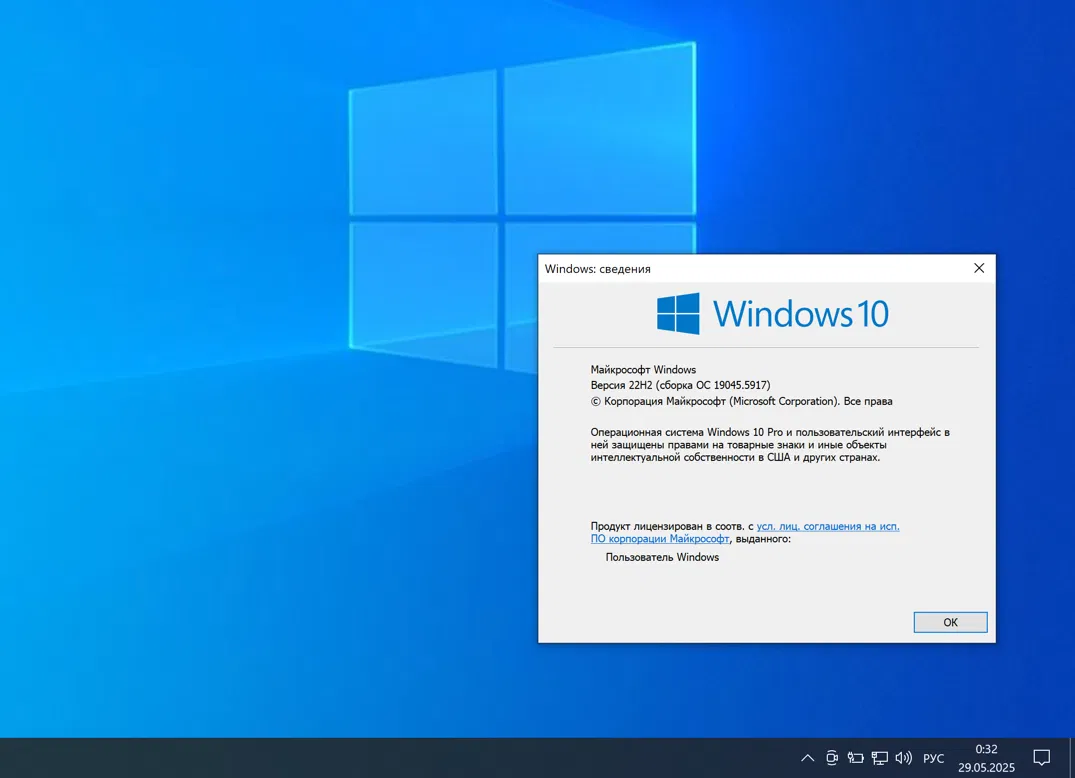Viewport: 1075px width, 778px height.
Task: Click the volume speaker icon in the tray
Action: [x=904, y=758]
